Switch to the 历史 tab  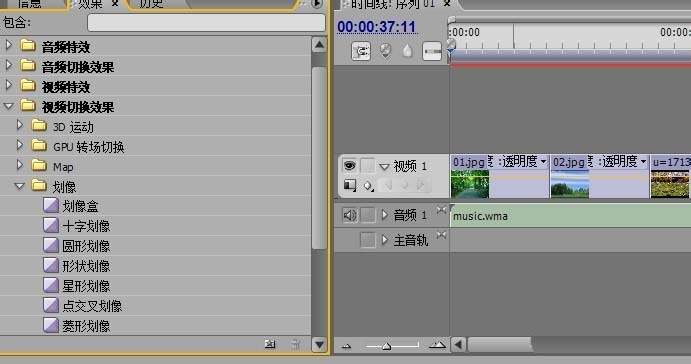[151, 4]
